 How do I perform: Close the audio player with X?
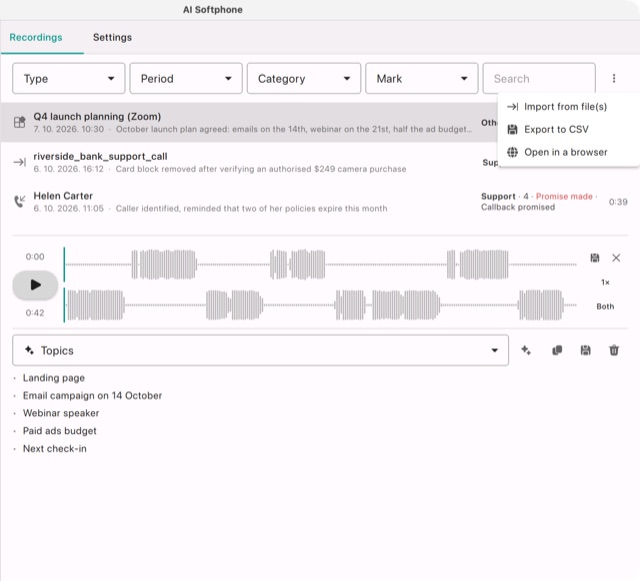point(616,258)
